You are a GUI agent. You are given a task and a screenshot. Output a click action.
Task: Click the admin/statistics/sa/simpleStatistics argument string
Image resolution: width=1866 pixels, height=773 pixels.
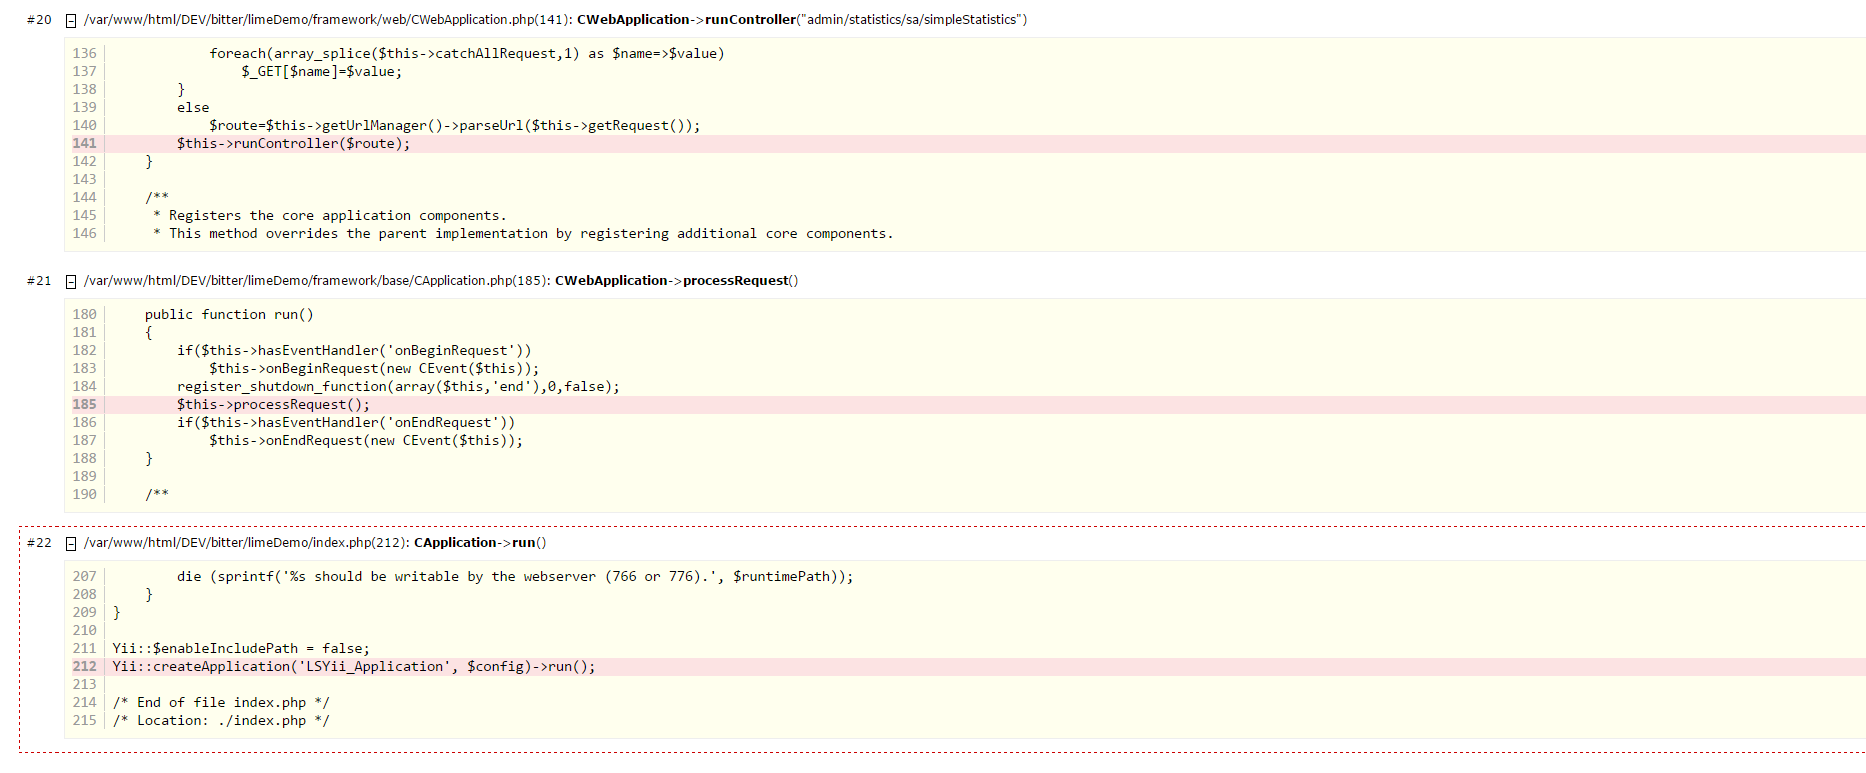point(911,20)
